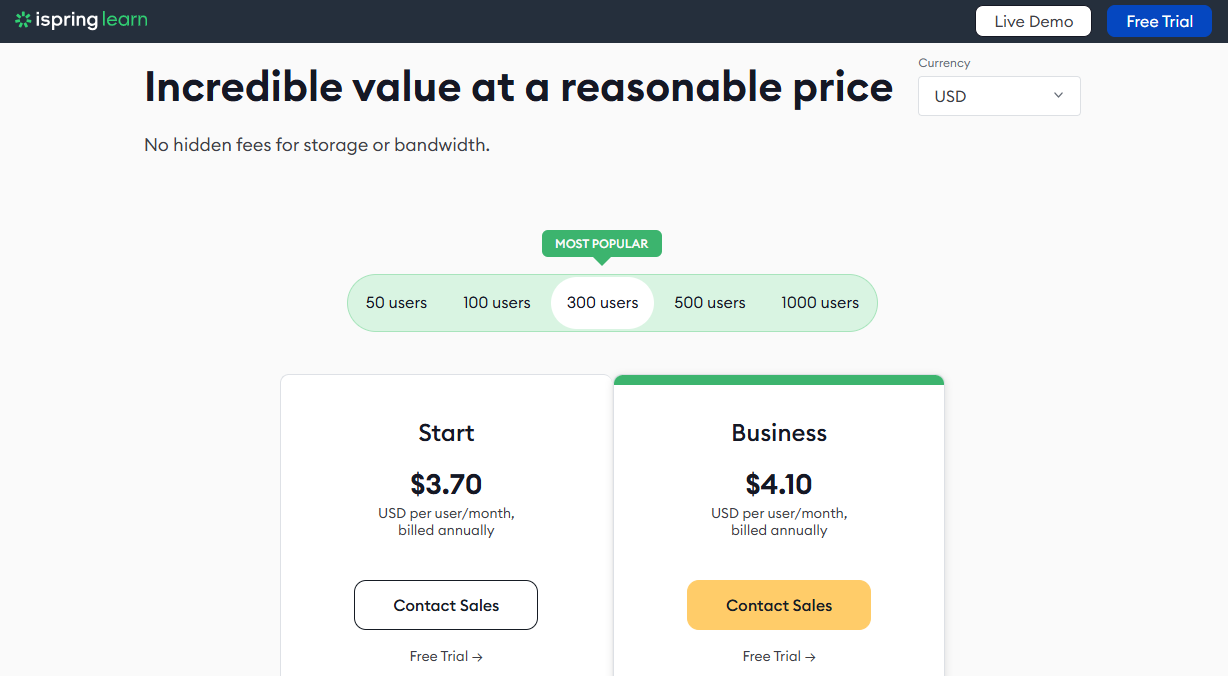The width and height of the screenshot is (1228, 676).
Task: Contact Sales for the Start plan
Action: (x=446, y=605)
